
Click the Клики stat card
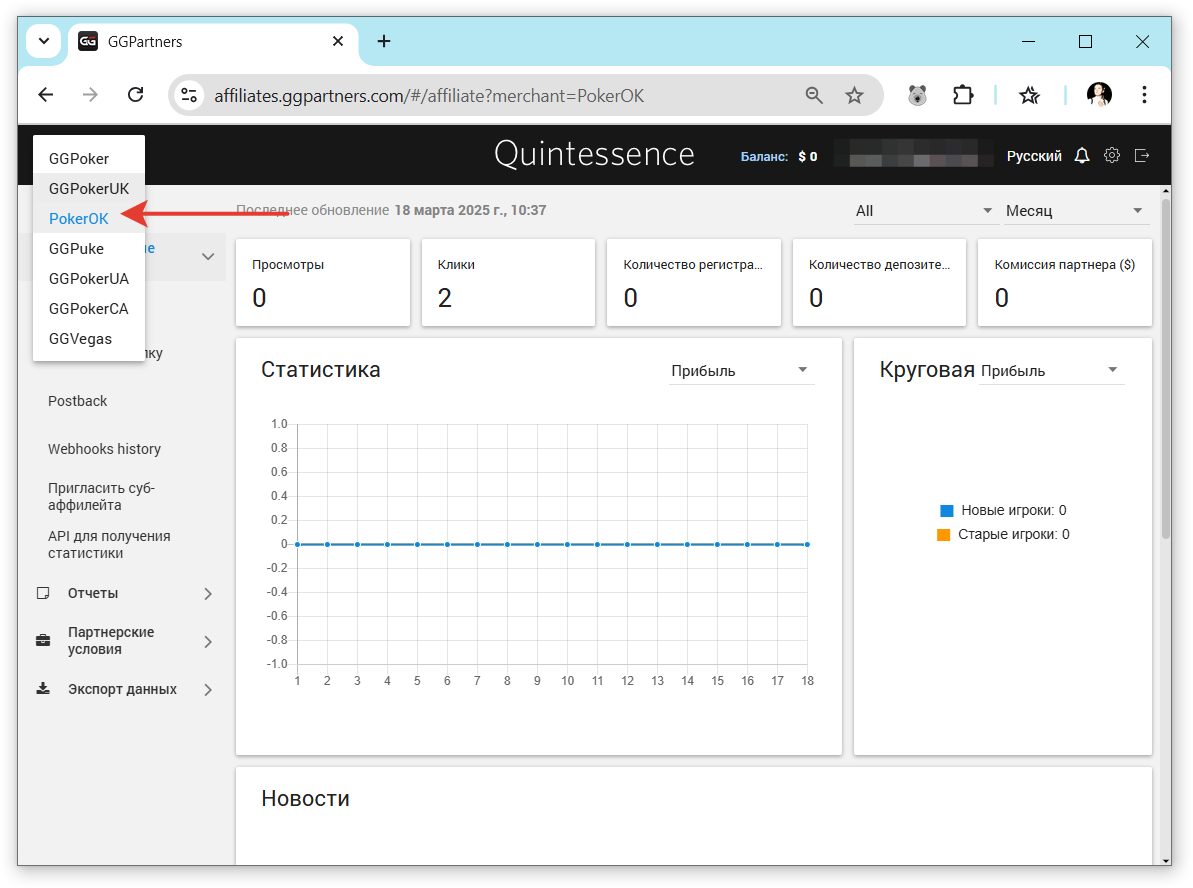(508, 282)
